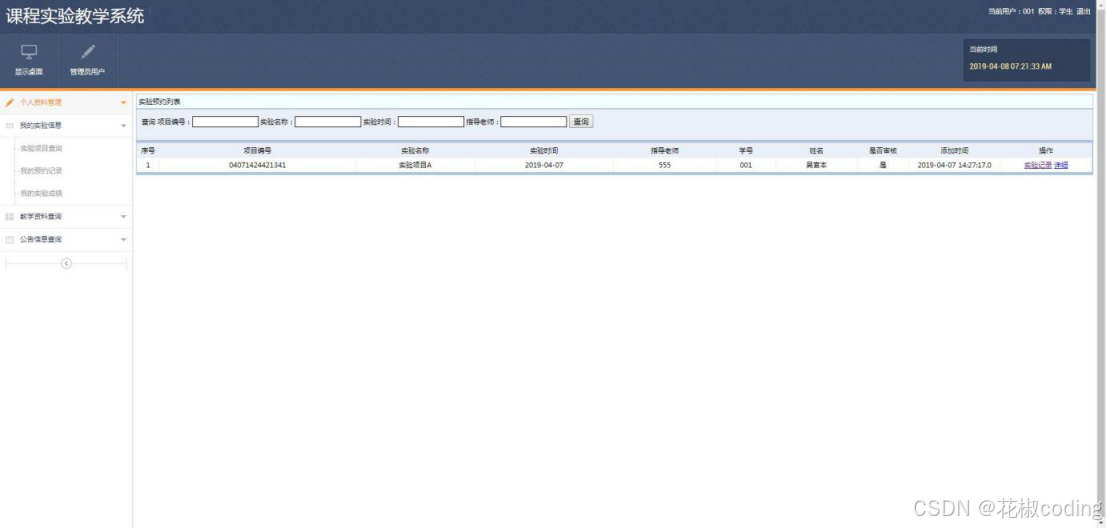1106x528 pixels.
Task: Click the 查询 search button
Action: [581, 122]
